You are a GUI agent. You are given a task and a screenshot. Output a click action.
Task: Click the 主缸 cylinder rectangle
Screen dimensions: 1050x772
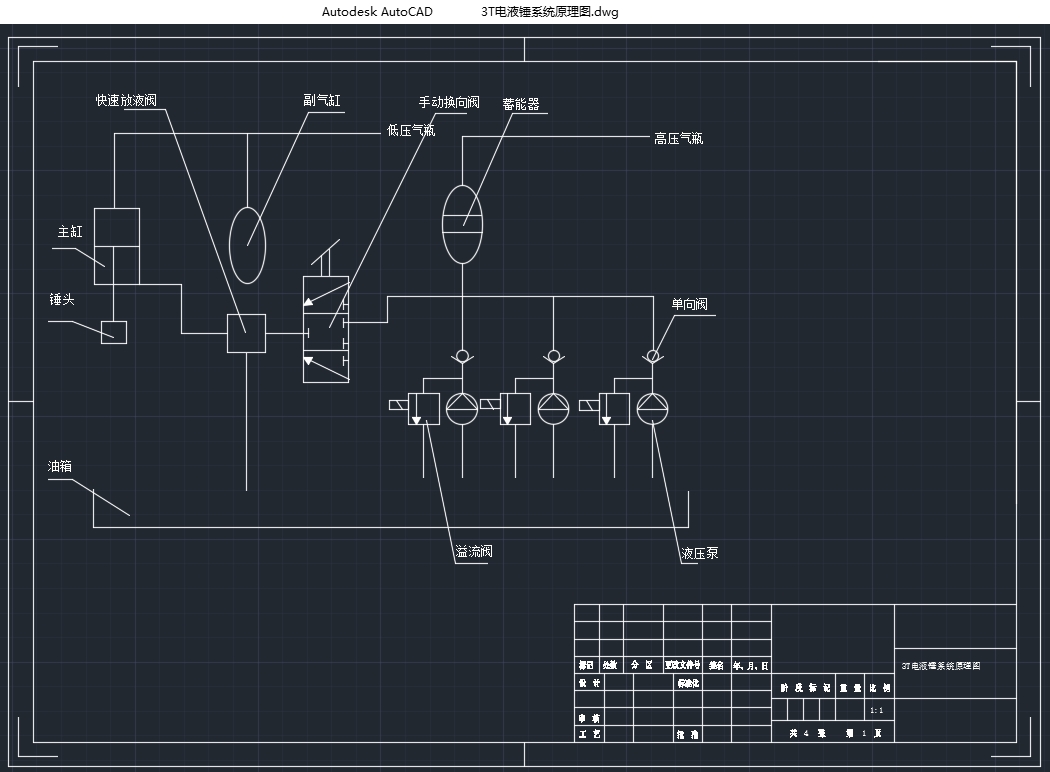click(x=117, y=246)
